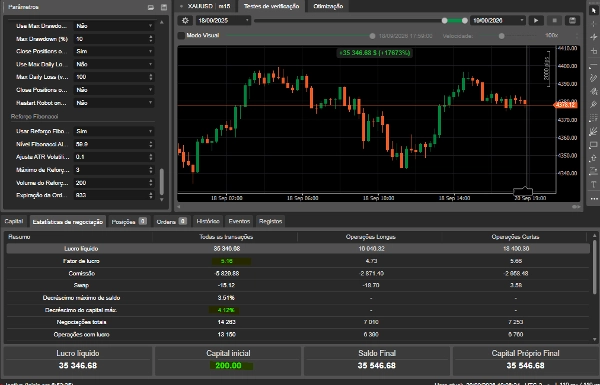
Task: Click the load parameters icon in Parâmetros header
Action: tap(151, 7)
